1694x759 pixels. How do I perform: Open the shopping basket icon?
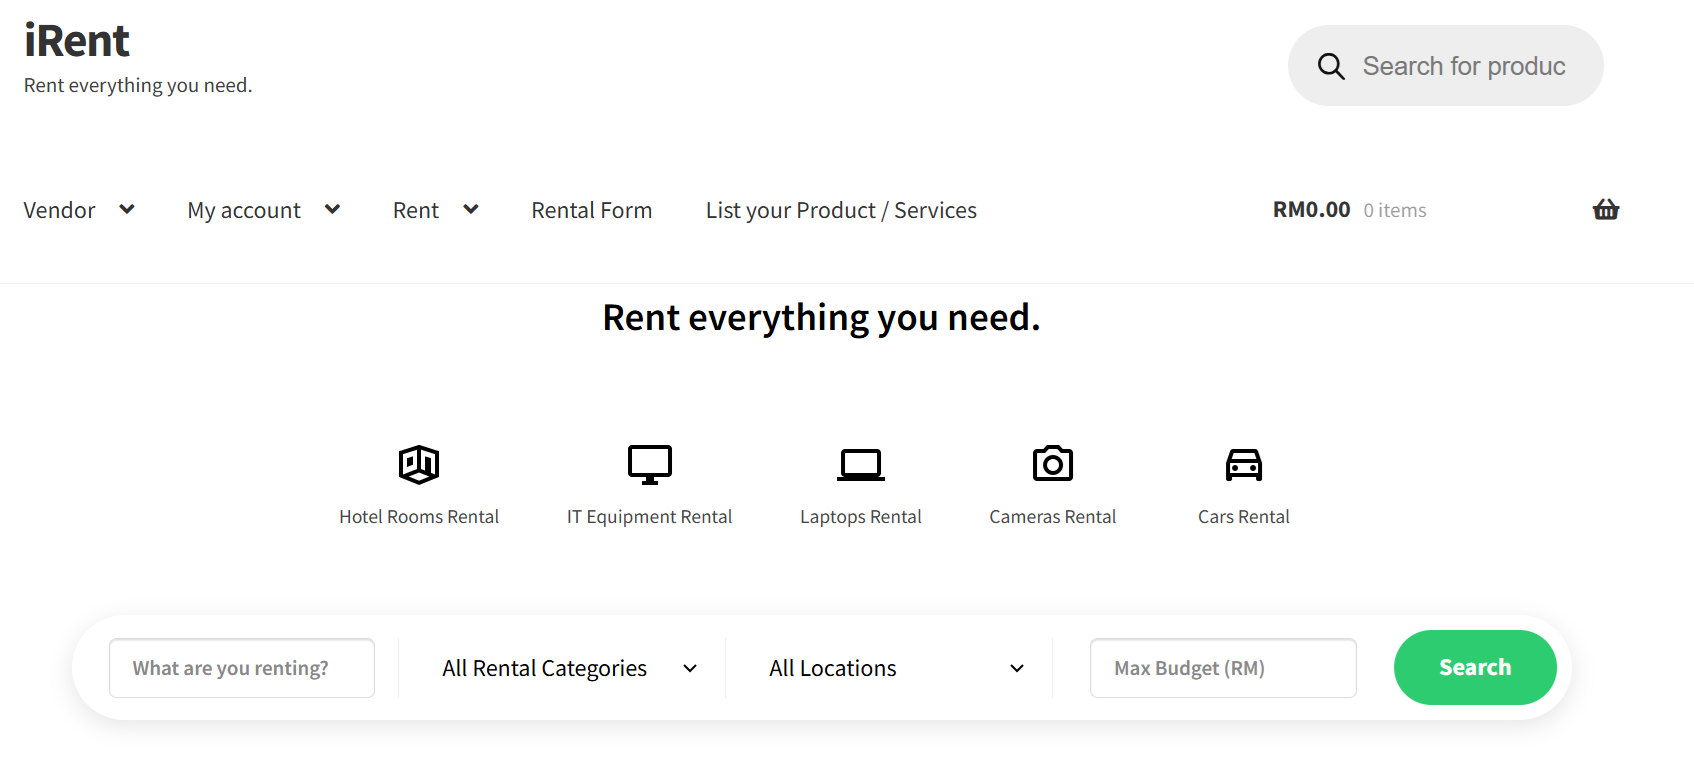(1605, 210)
